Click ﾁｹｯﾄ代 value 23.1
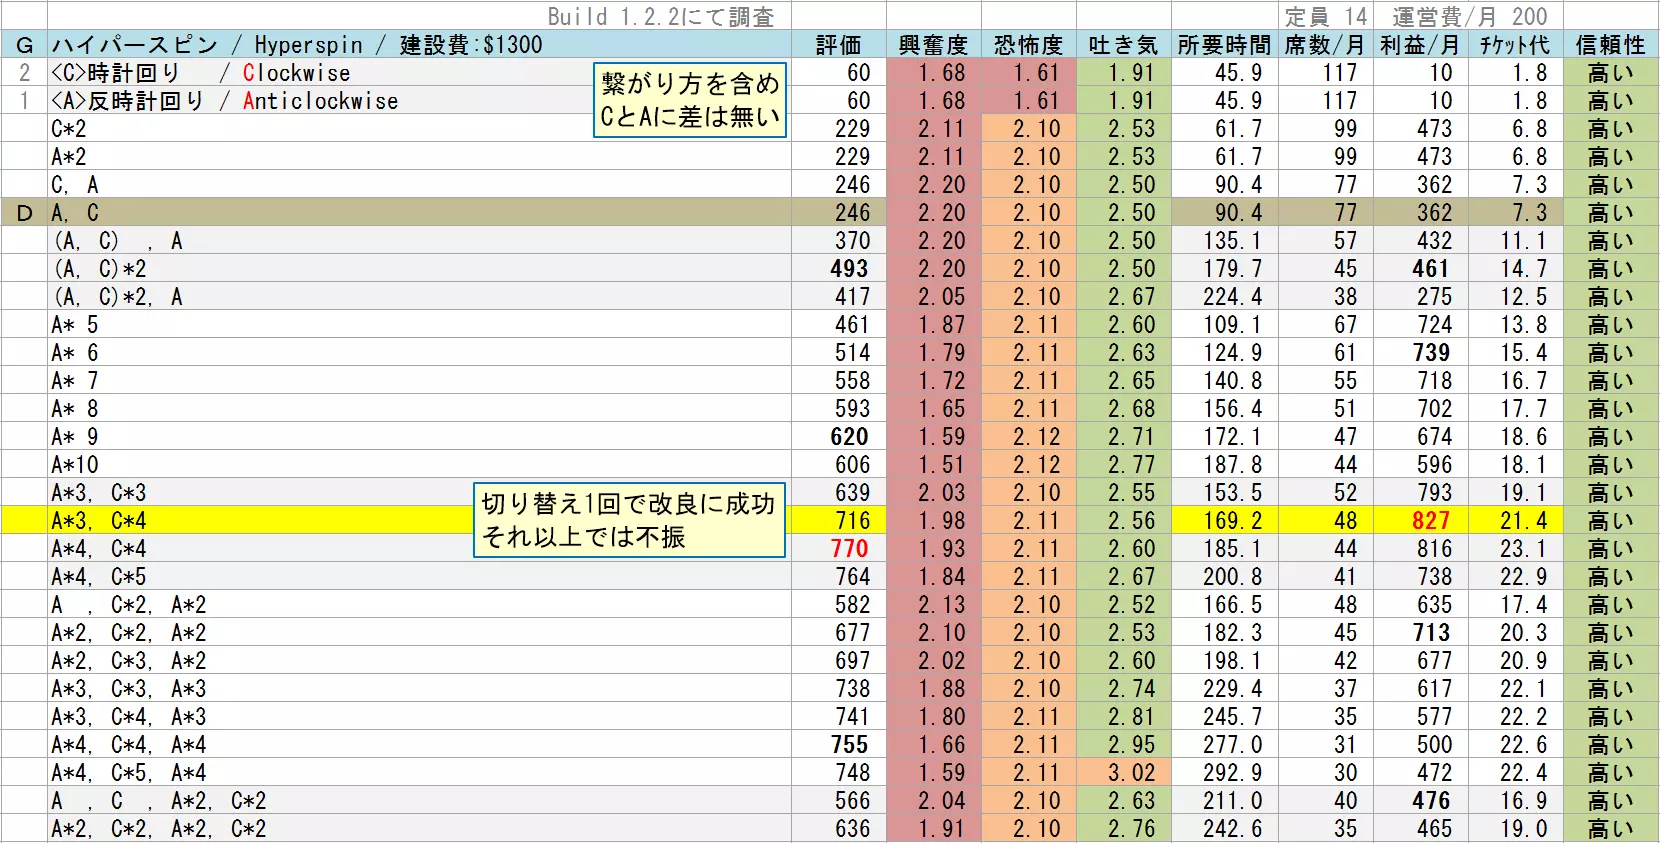The height and width of the screenshot is (843, 1660). tap(1523, 549)
